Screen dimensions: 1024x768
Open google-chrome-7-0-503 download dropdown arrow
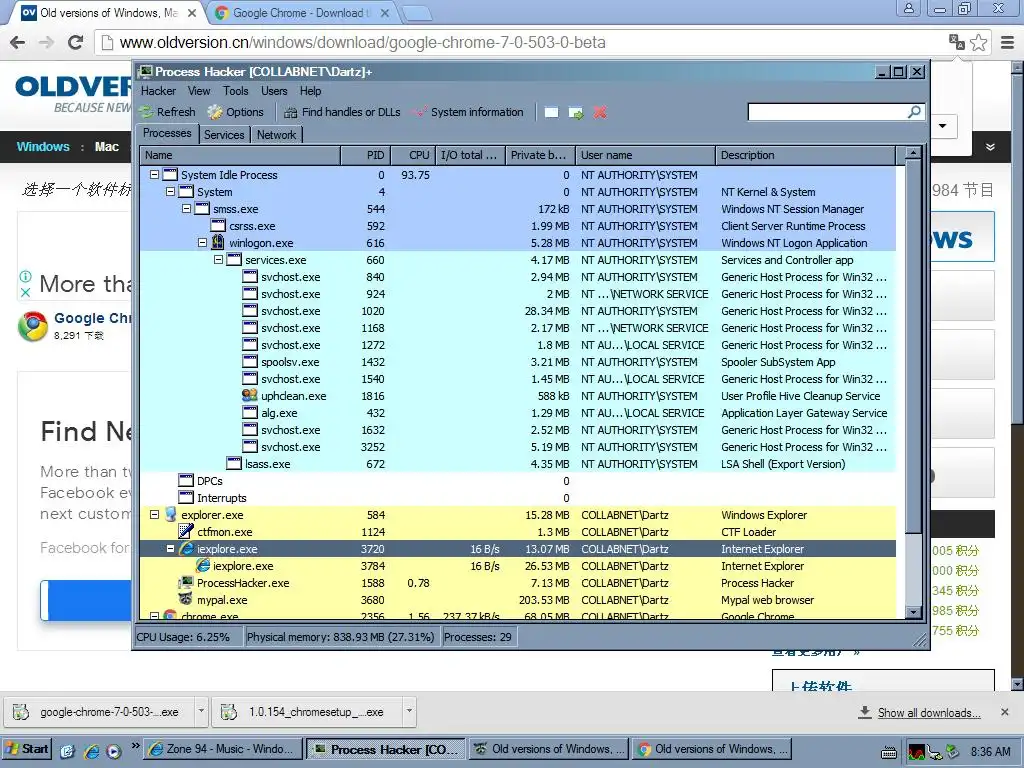[x=201, y=711]
